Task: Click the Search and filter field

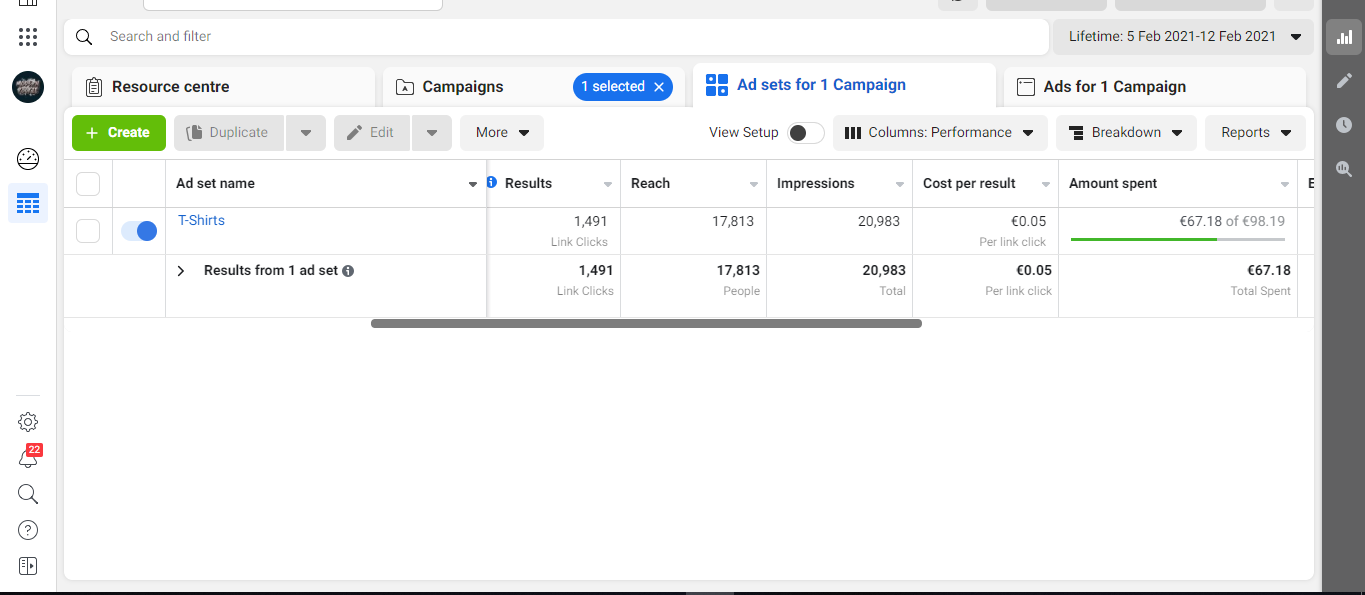Action: (560, 37)
